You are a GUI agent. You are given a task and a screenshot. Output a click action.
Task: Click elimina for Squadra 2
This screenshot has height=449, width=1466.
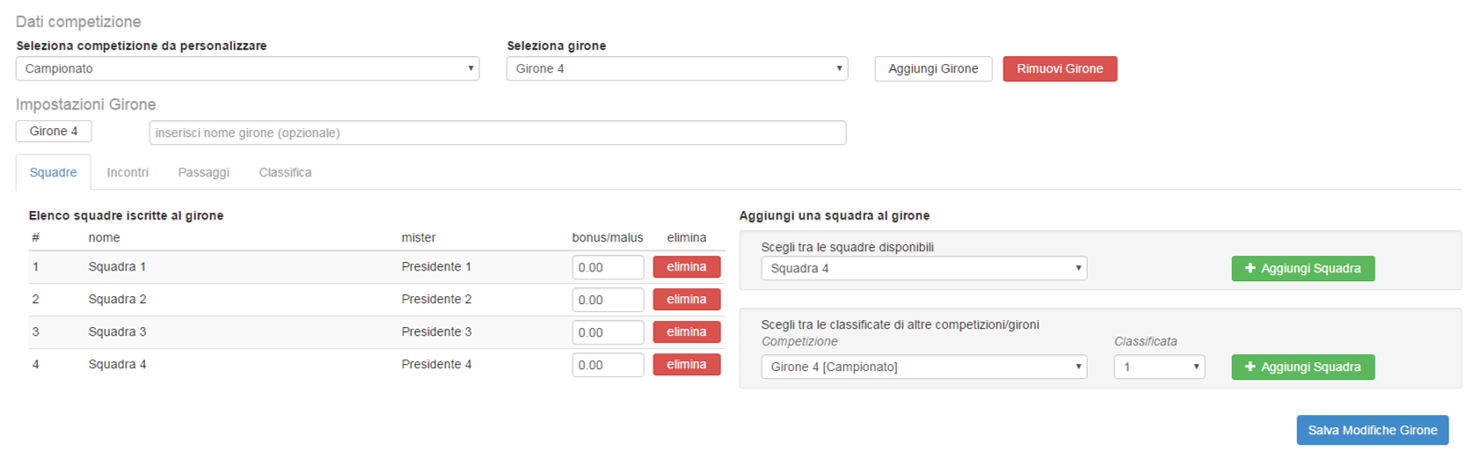click(x=686, y=300)
